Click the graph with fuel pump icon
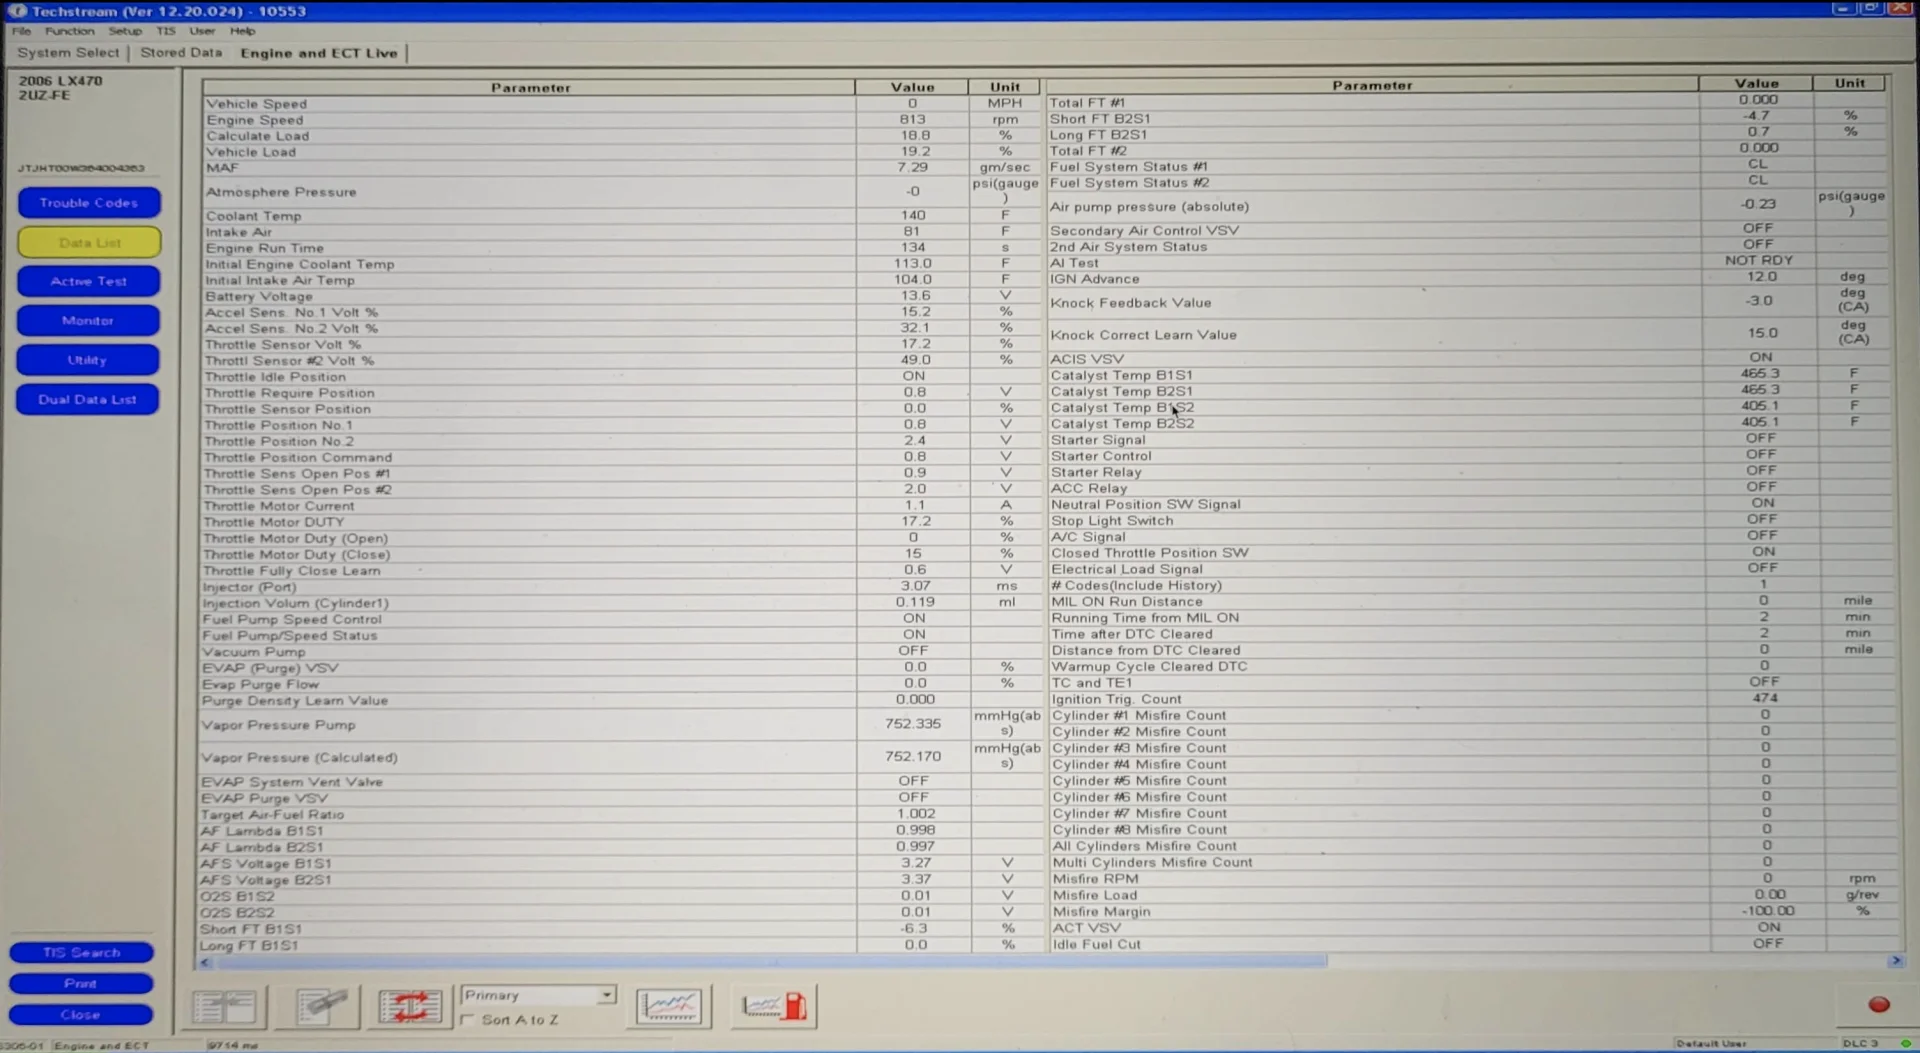 pyautogui.click(x=774, y=1006)
